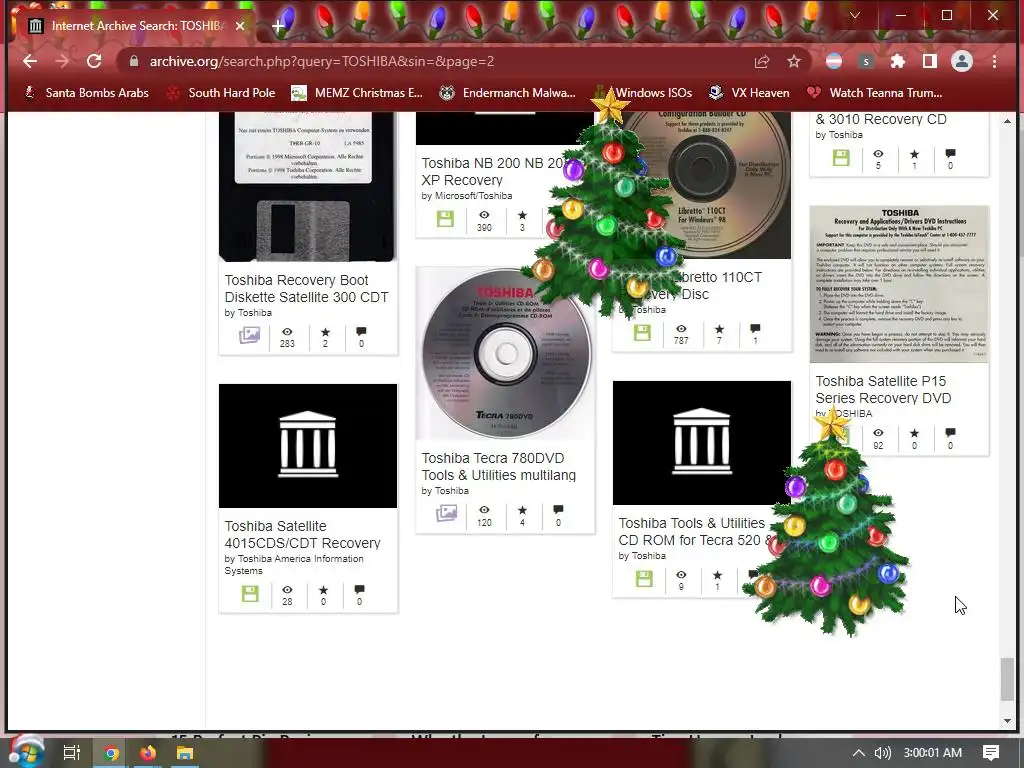Open Firefox from the taskbar
1024x768 pixels.
click(x=148, y=752)
